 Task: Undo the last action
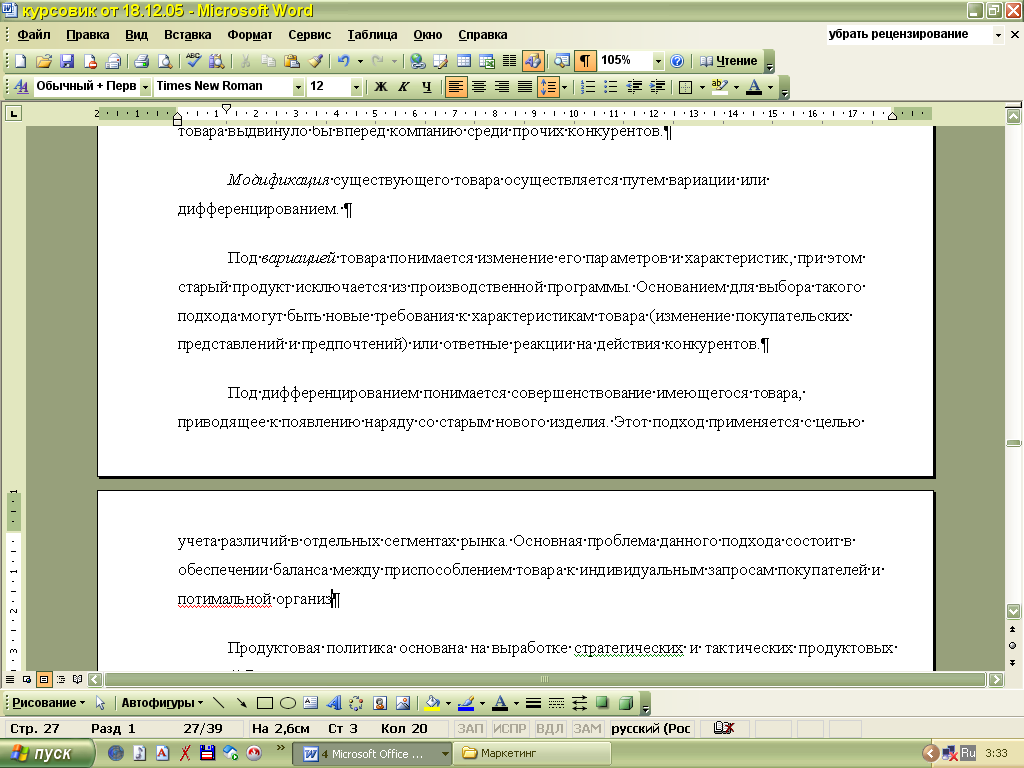(x=344, y=61)
